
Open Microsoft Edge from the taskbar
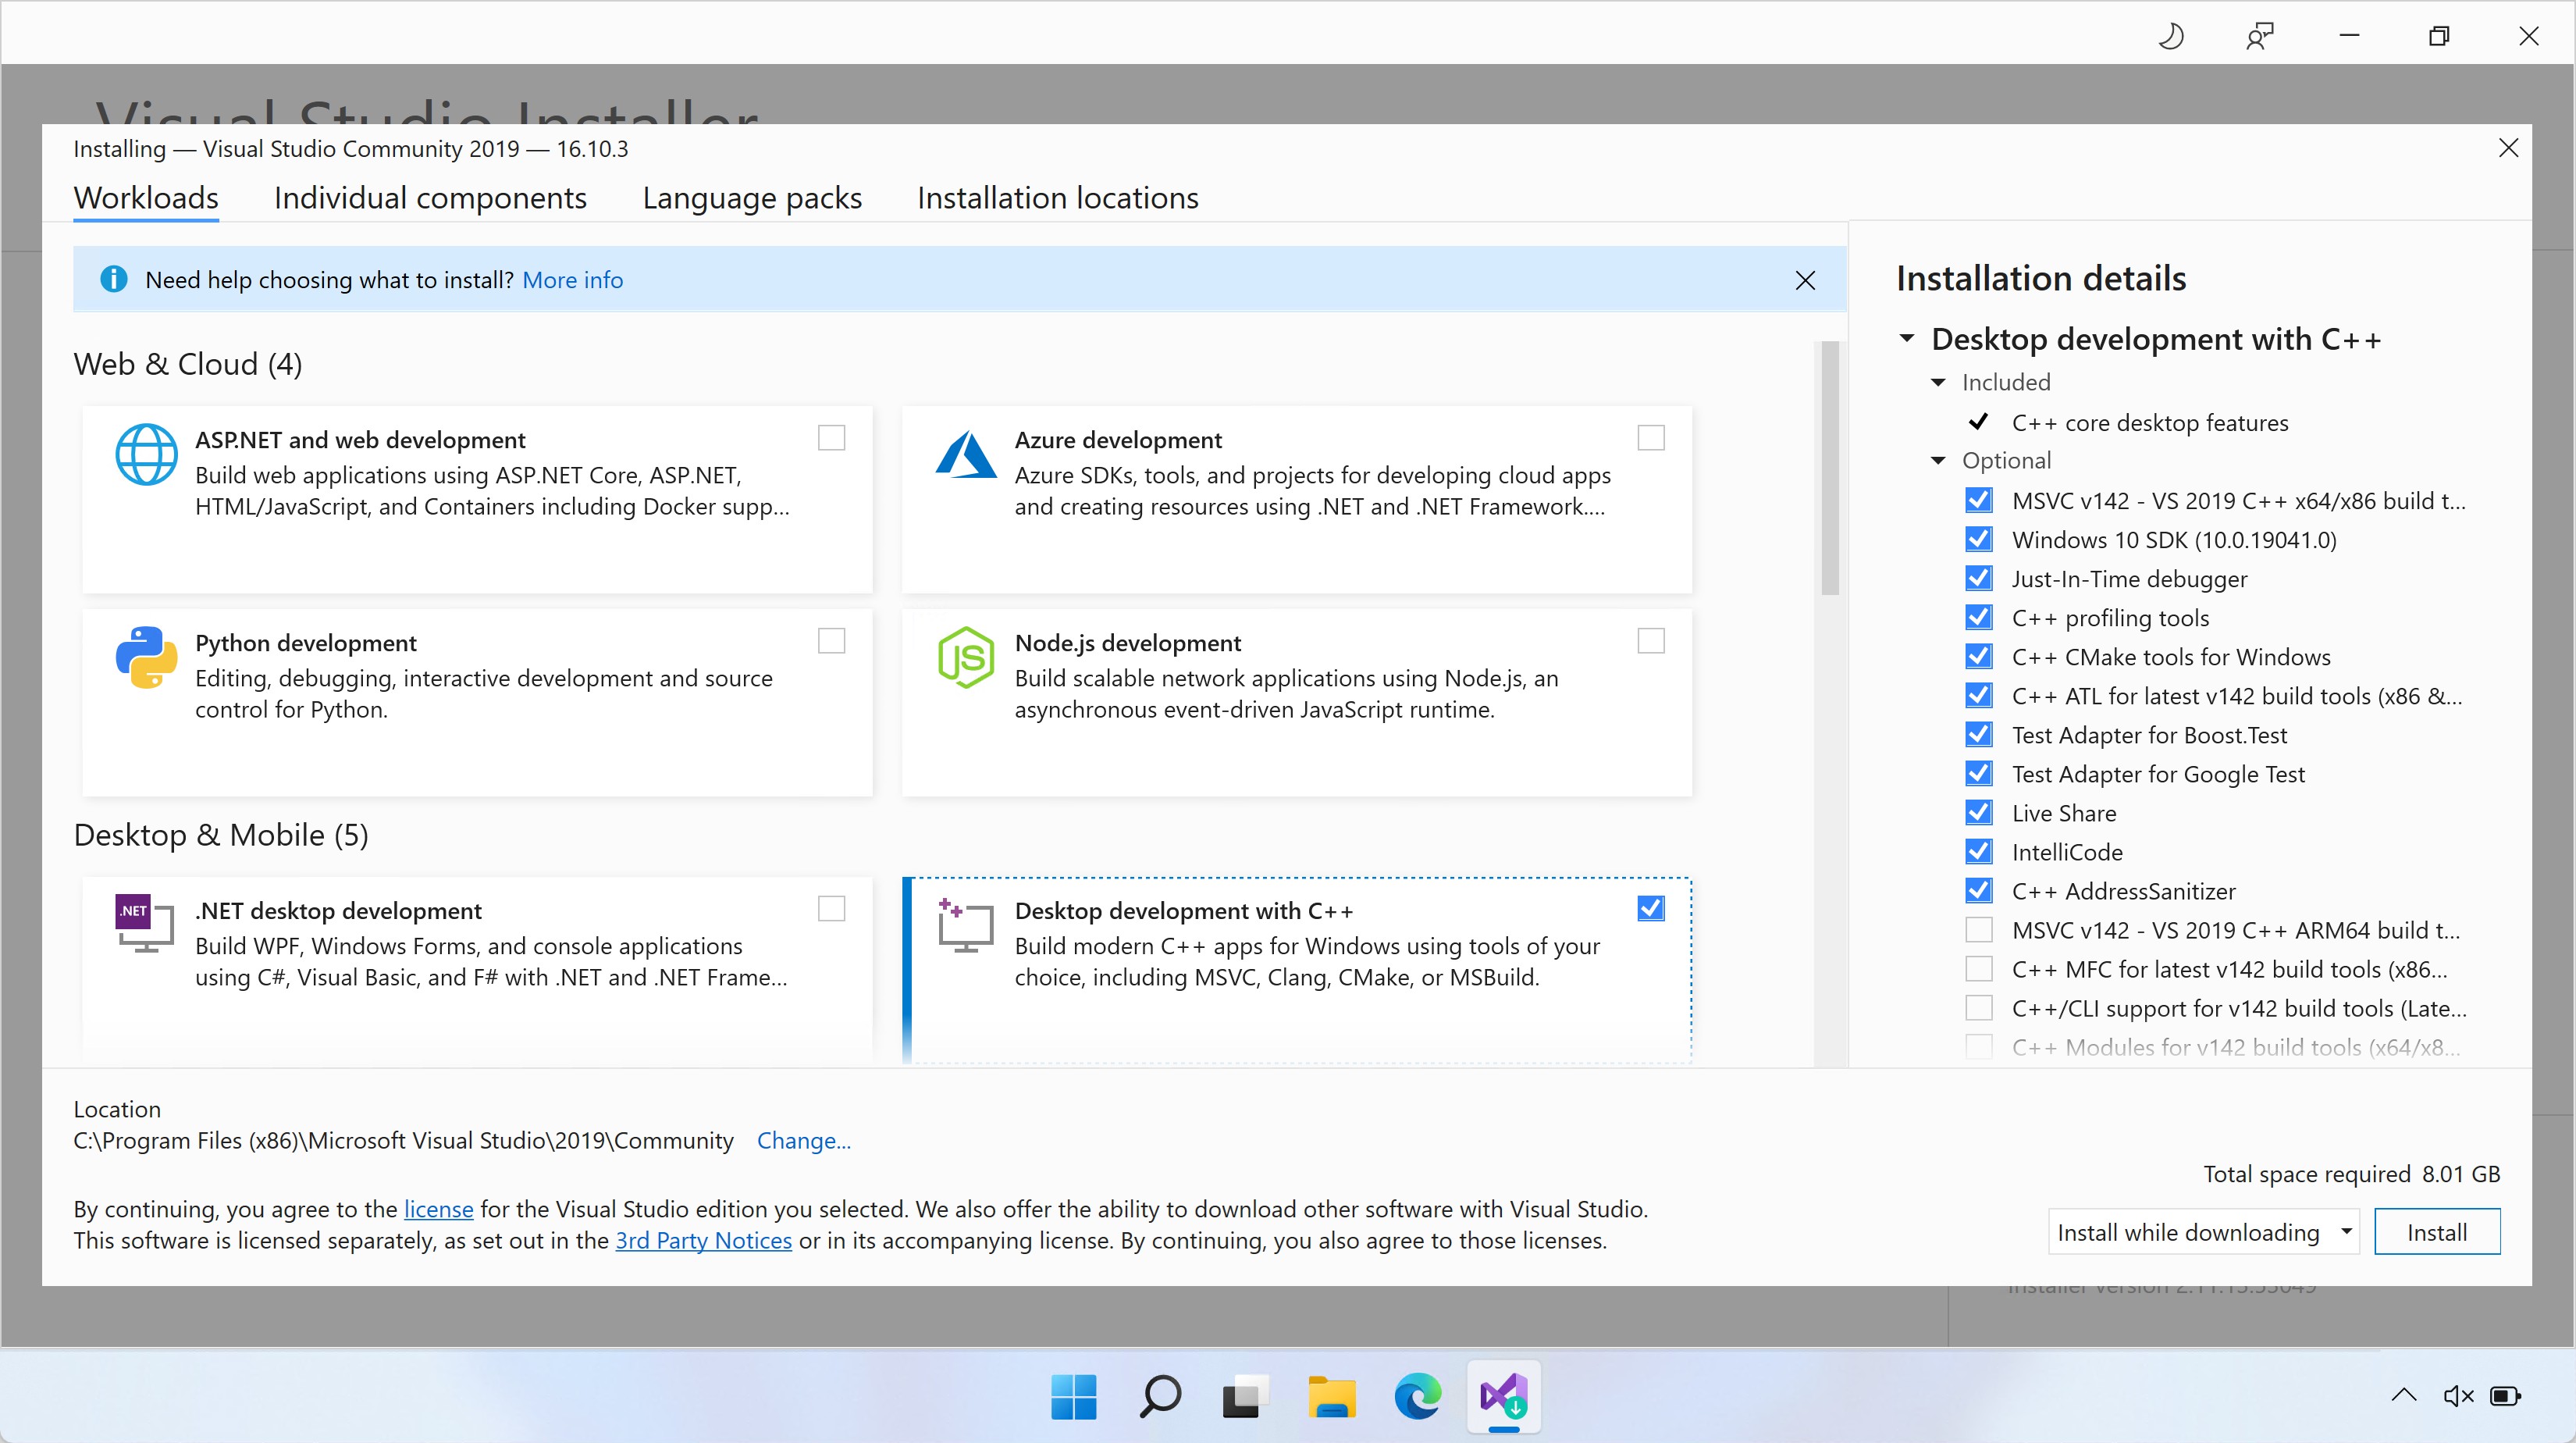(x=1417, y=1396)
